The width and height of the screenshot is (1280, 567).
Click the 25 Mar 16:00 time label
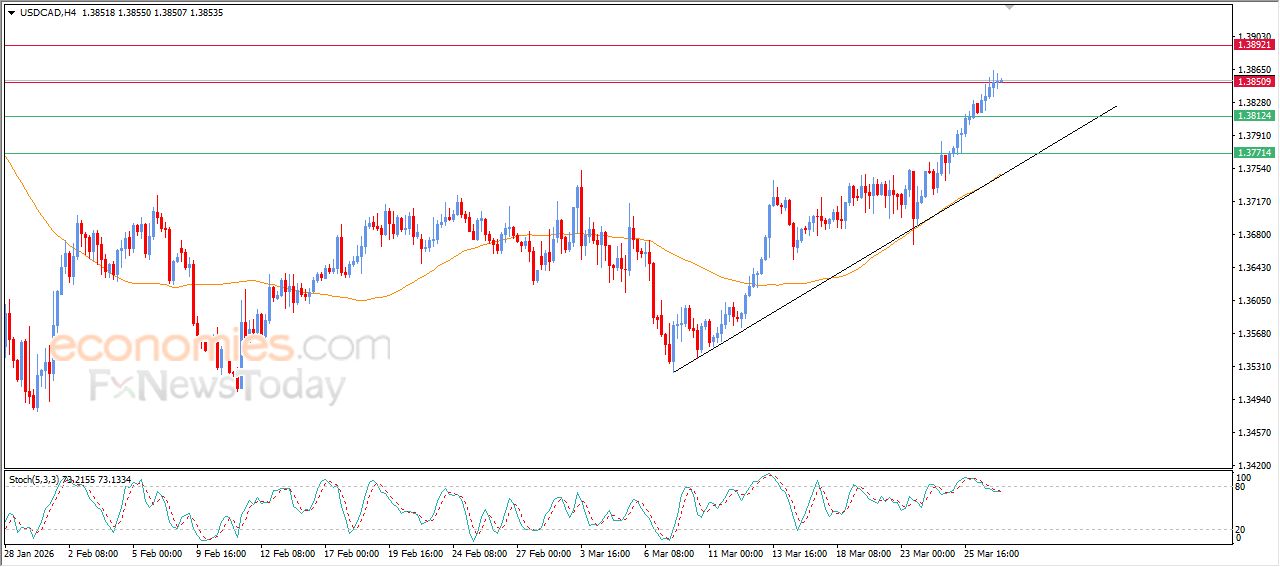tap(991, 552)
